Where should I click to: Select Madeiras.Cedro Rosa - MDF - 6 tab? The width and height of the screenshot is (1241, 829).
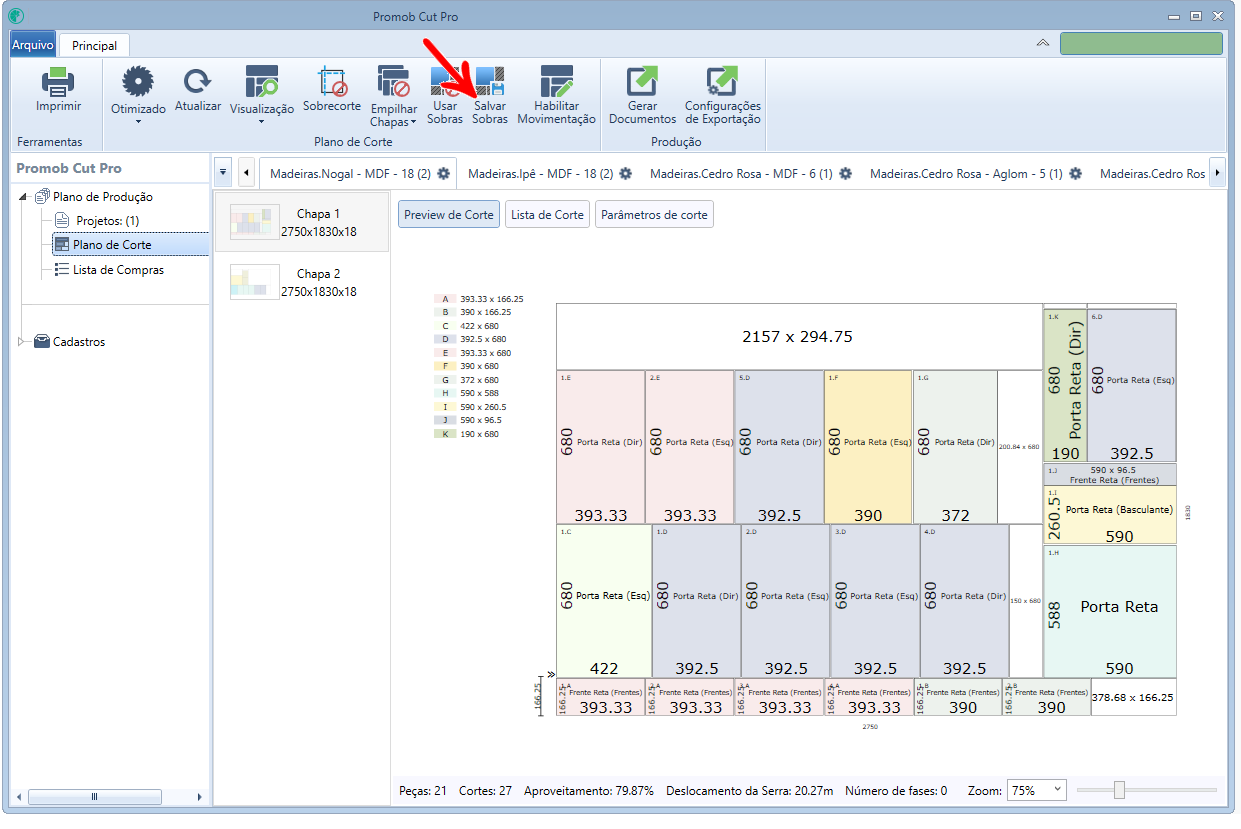[x=750, y=173]
